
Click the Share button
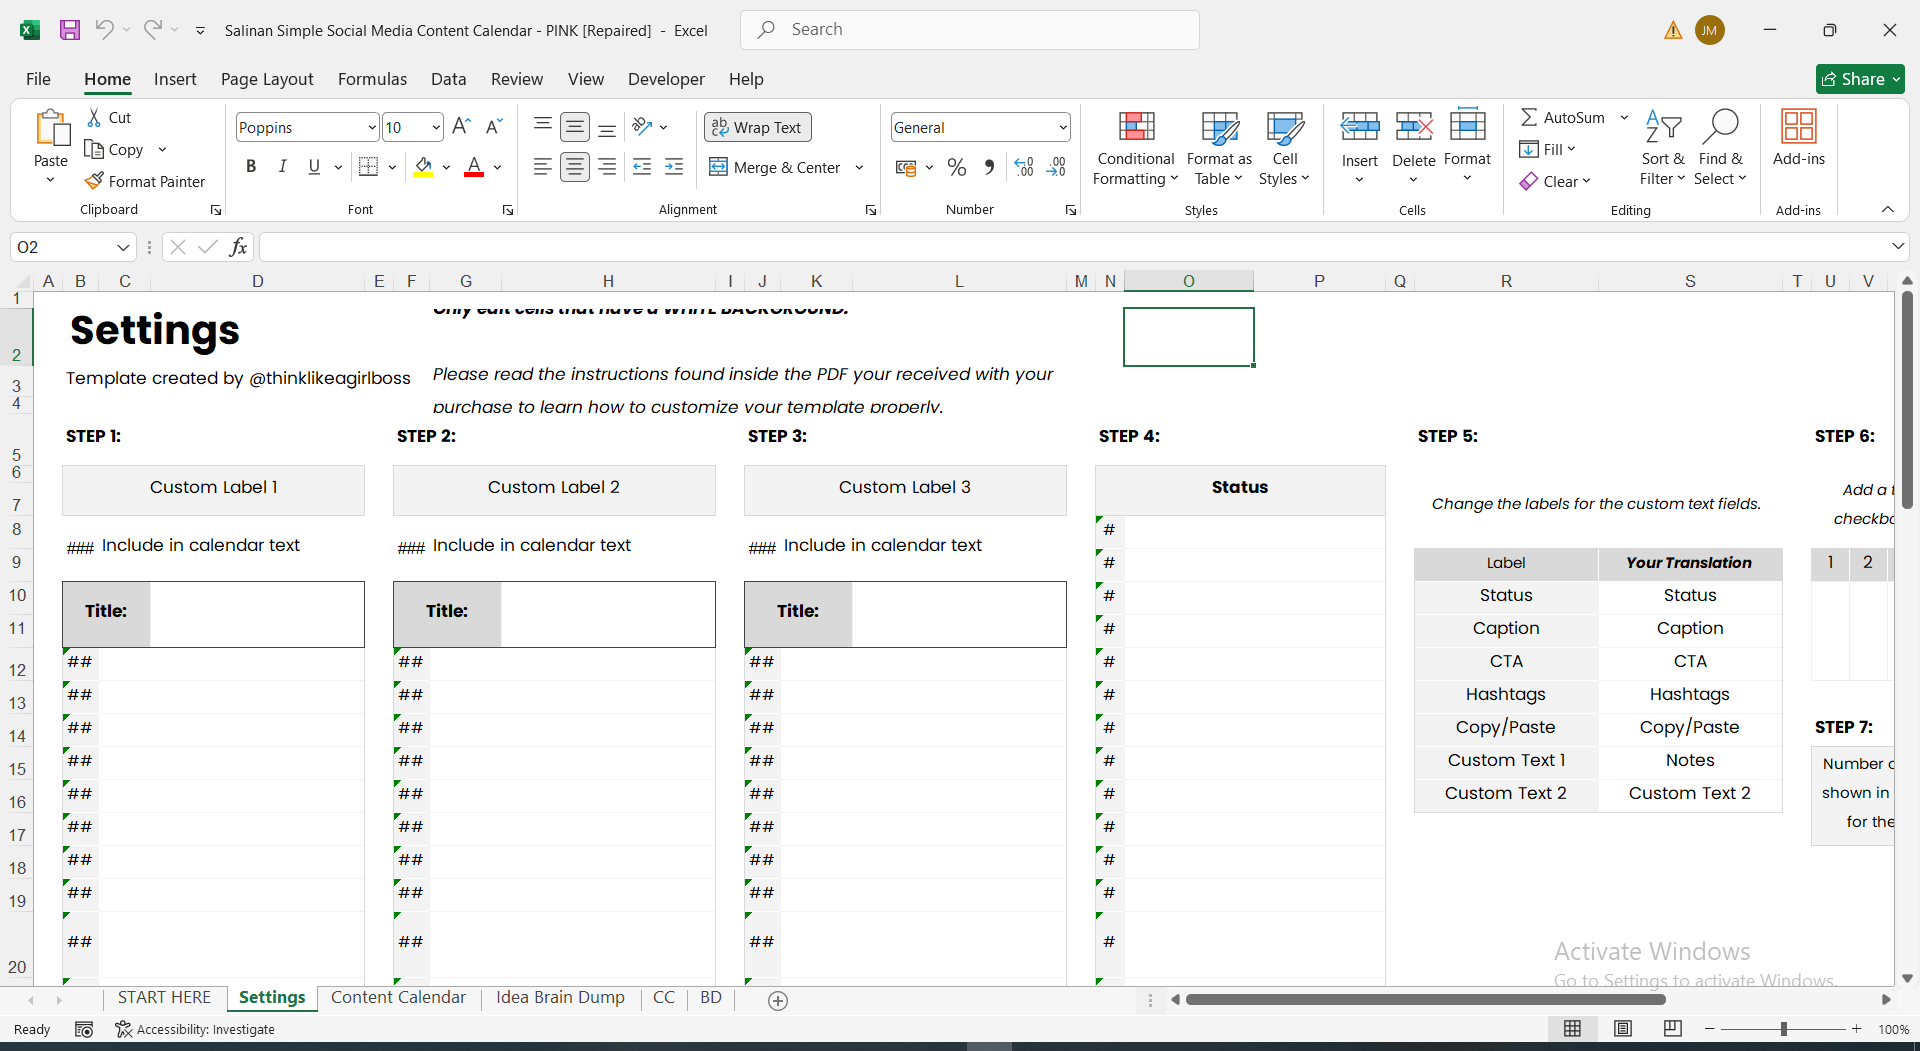click(x=1860, y=79)
